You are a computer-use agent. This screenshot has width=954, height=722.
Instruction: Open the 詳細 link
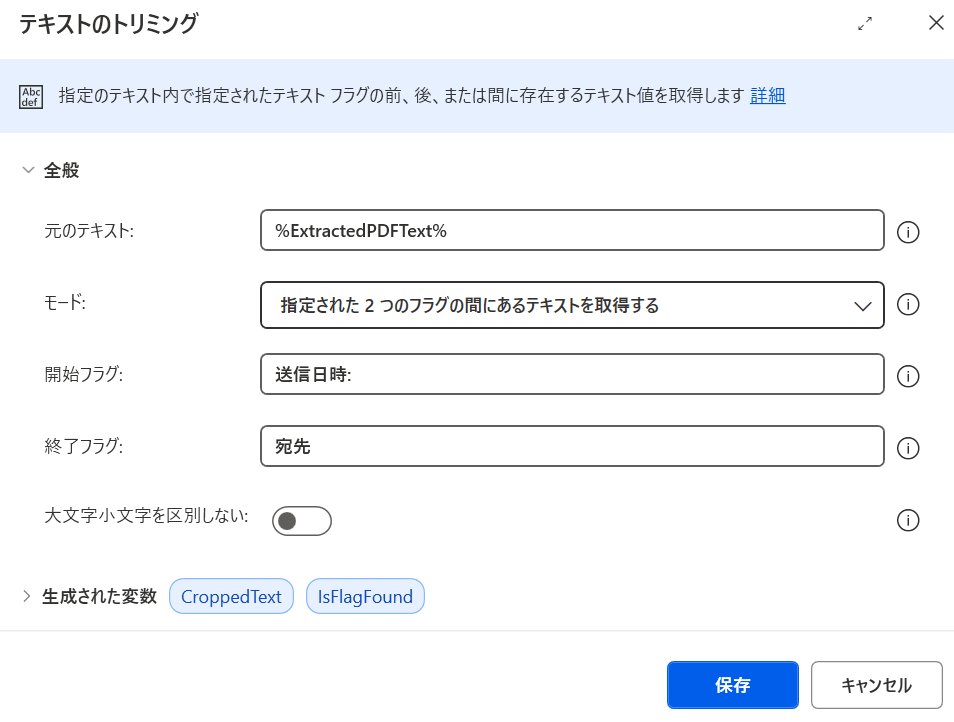pyautogui.click(x=768, y=95)
